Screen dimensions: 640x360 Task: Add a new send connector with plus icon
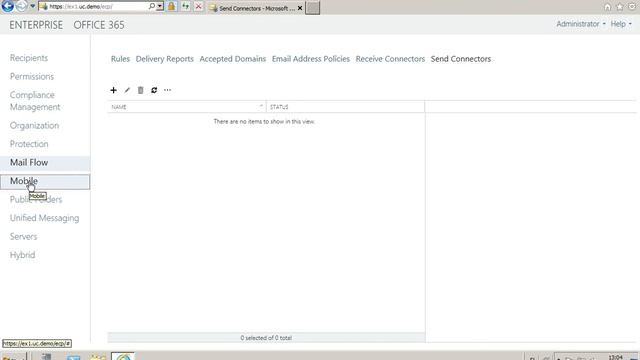point(113,90)
